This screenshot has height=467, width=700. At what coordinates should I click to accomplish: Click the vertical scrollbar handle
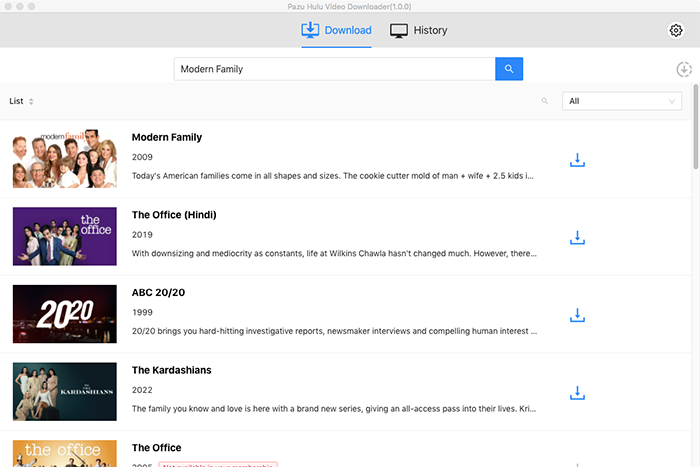pos(695,127)
